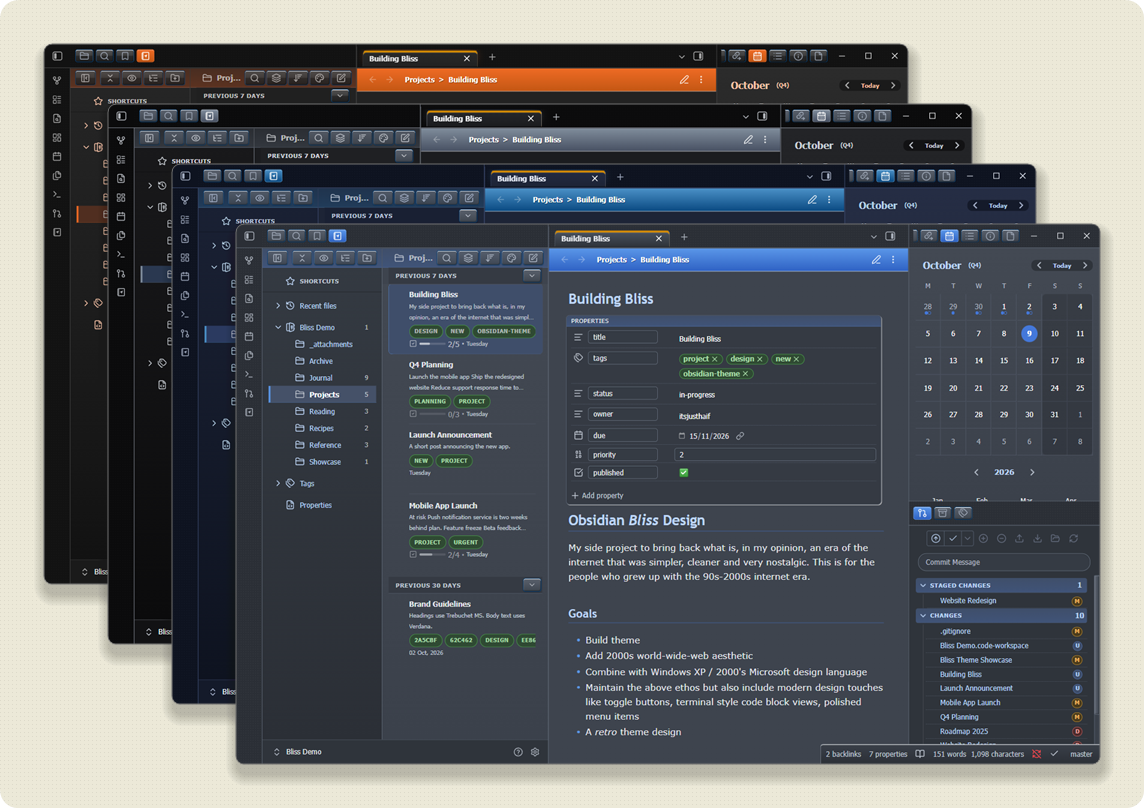The height and width of the screenshot is (808, 1144).
Task: Go to next year after 2026
Action: click(x=1032, y=472)
